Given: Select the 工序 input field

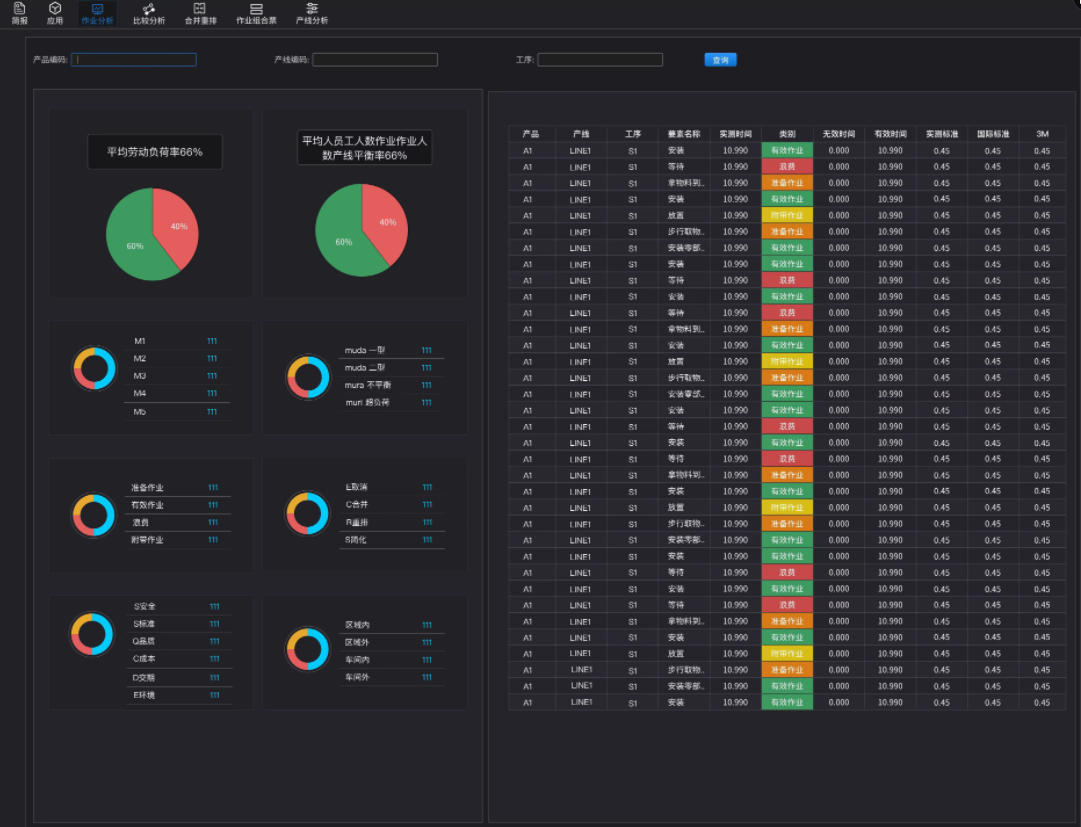Looking at the screenshot, I should click(600, 60).
